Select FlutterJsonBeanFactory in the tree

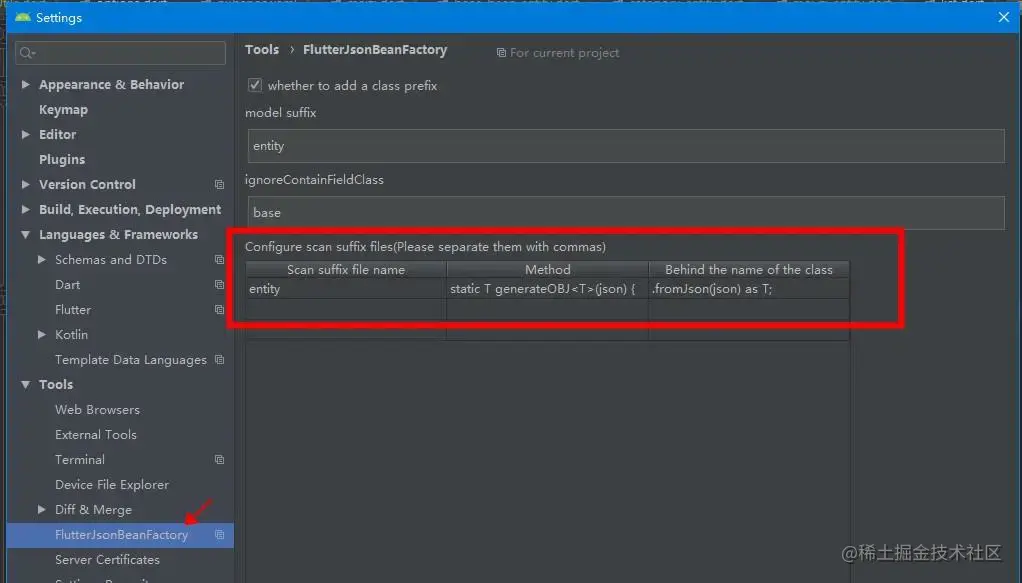(120, 535)
